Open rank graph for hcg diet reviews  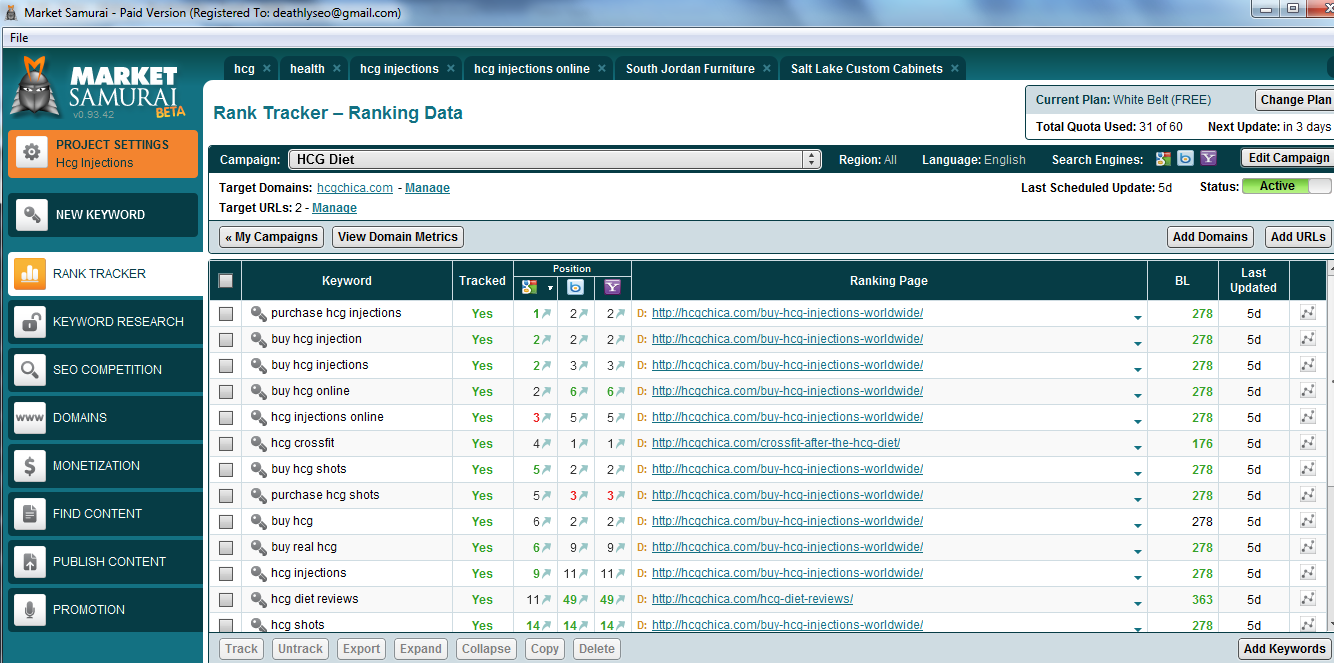(x=1307, y=599)
